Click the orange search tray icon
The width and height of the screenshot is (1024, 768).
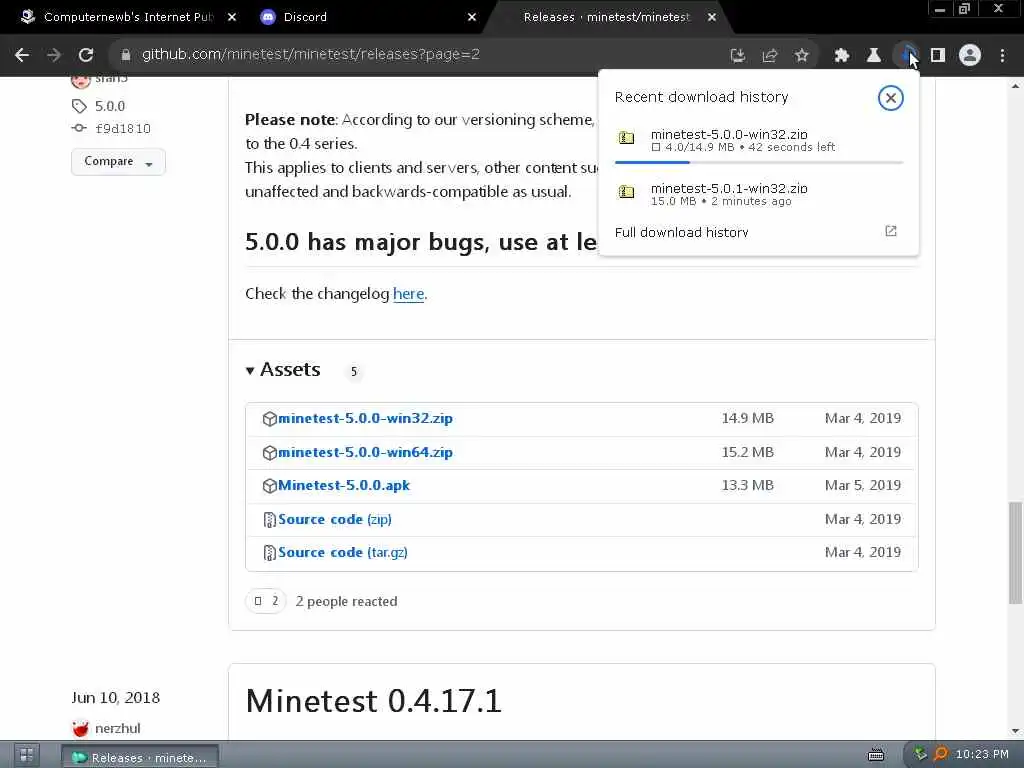click(x=940, y=754)
